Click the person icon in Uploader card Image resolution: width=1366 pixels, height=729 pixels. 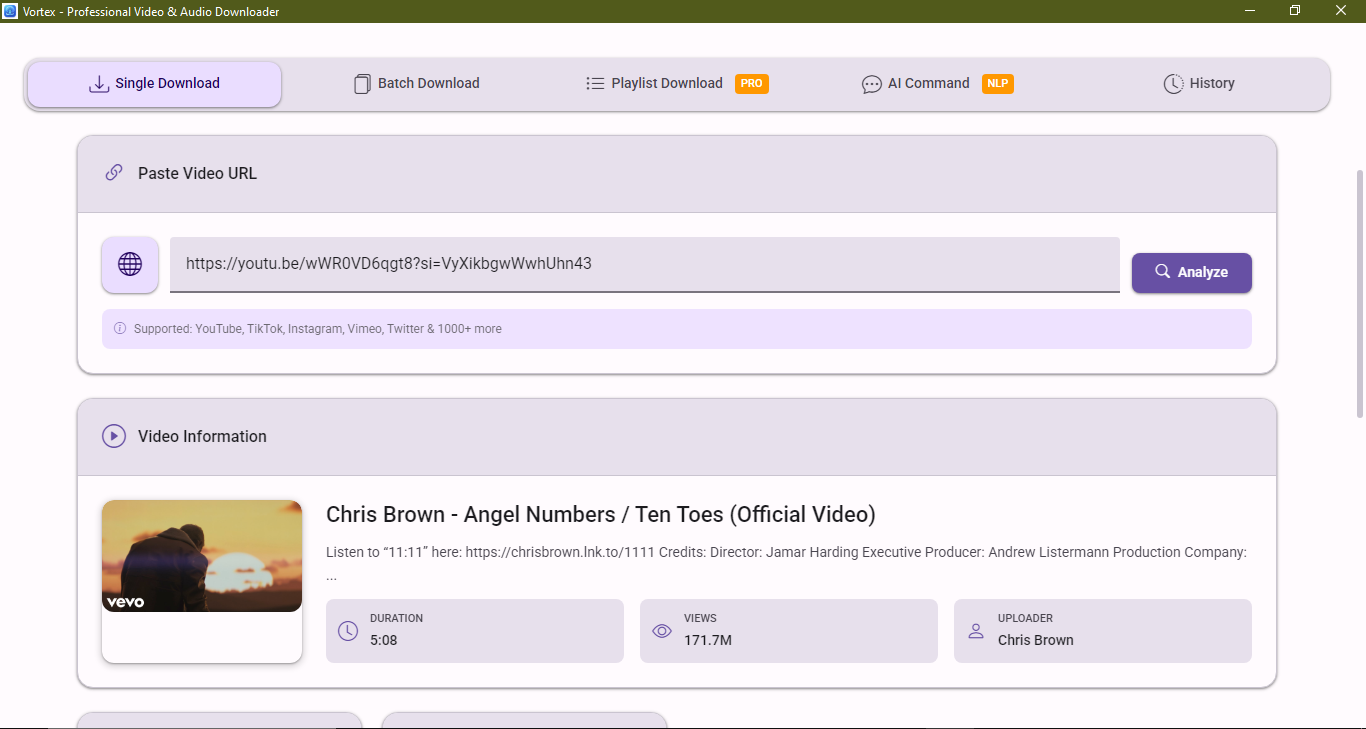[976, 631]
